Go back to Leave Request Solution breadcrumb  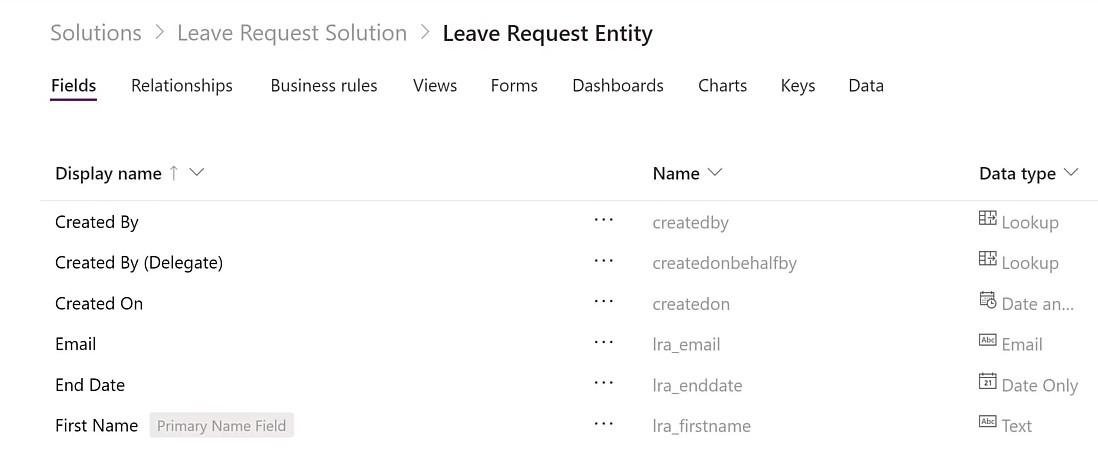coord(292,33)
